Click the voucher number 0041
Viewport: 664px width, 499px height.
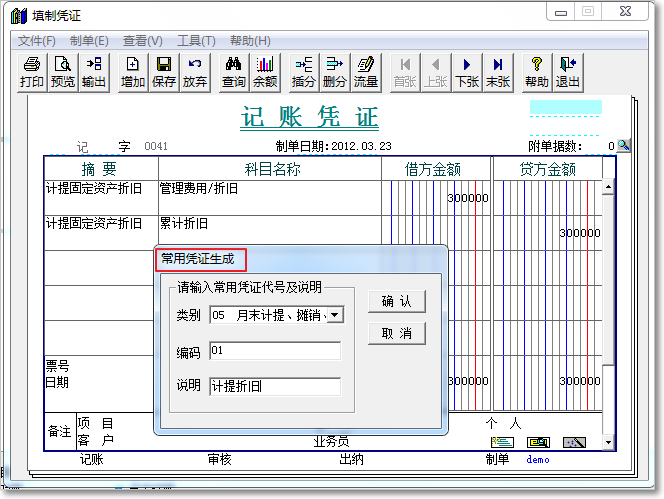click(x=156, y=146)
